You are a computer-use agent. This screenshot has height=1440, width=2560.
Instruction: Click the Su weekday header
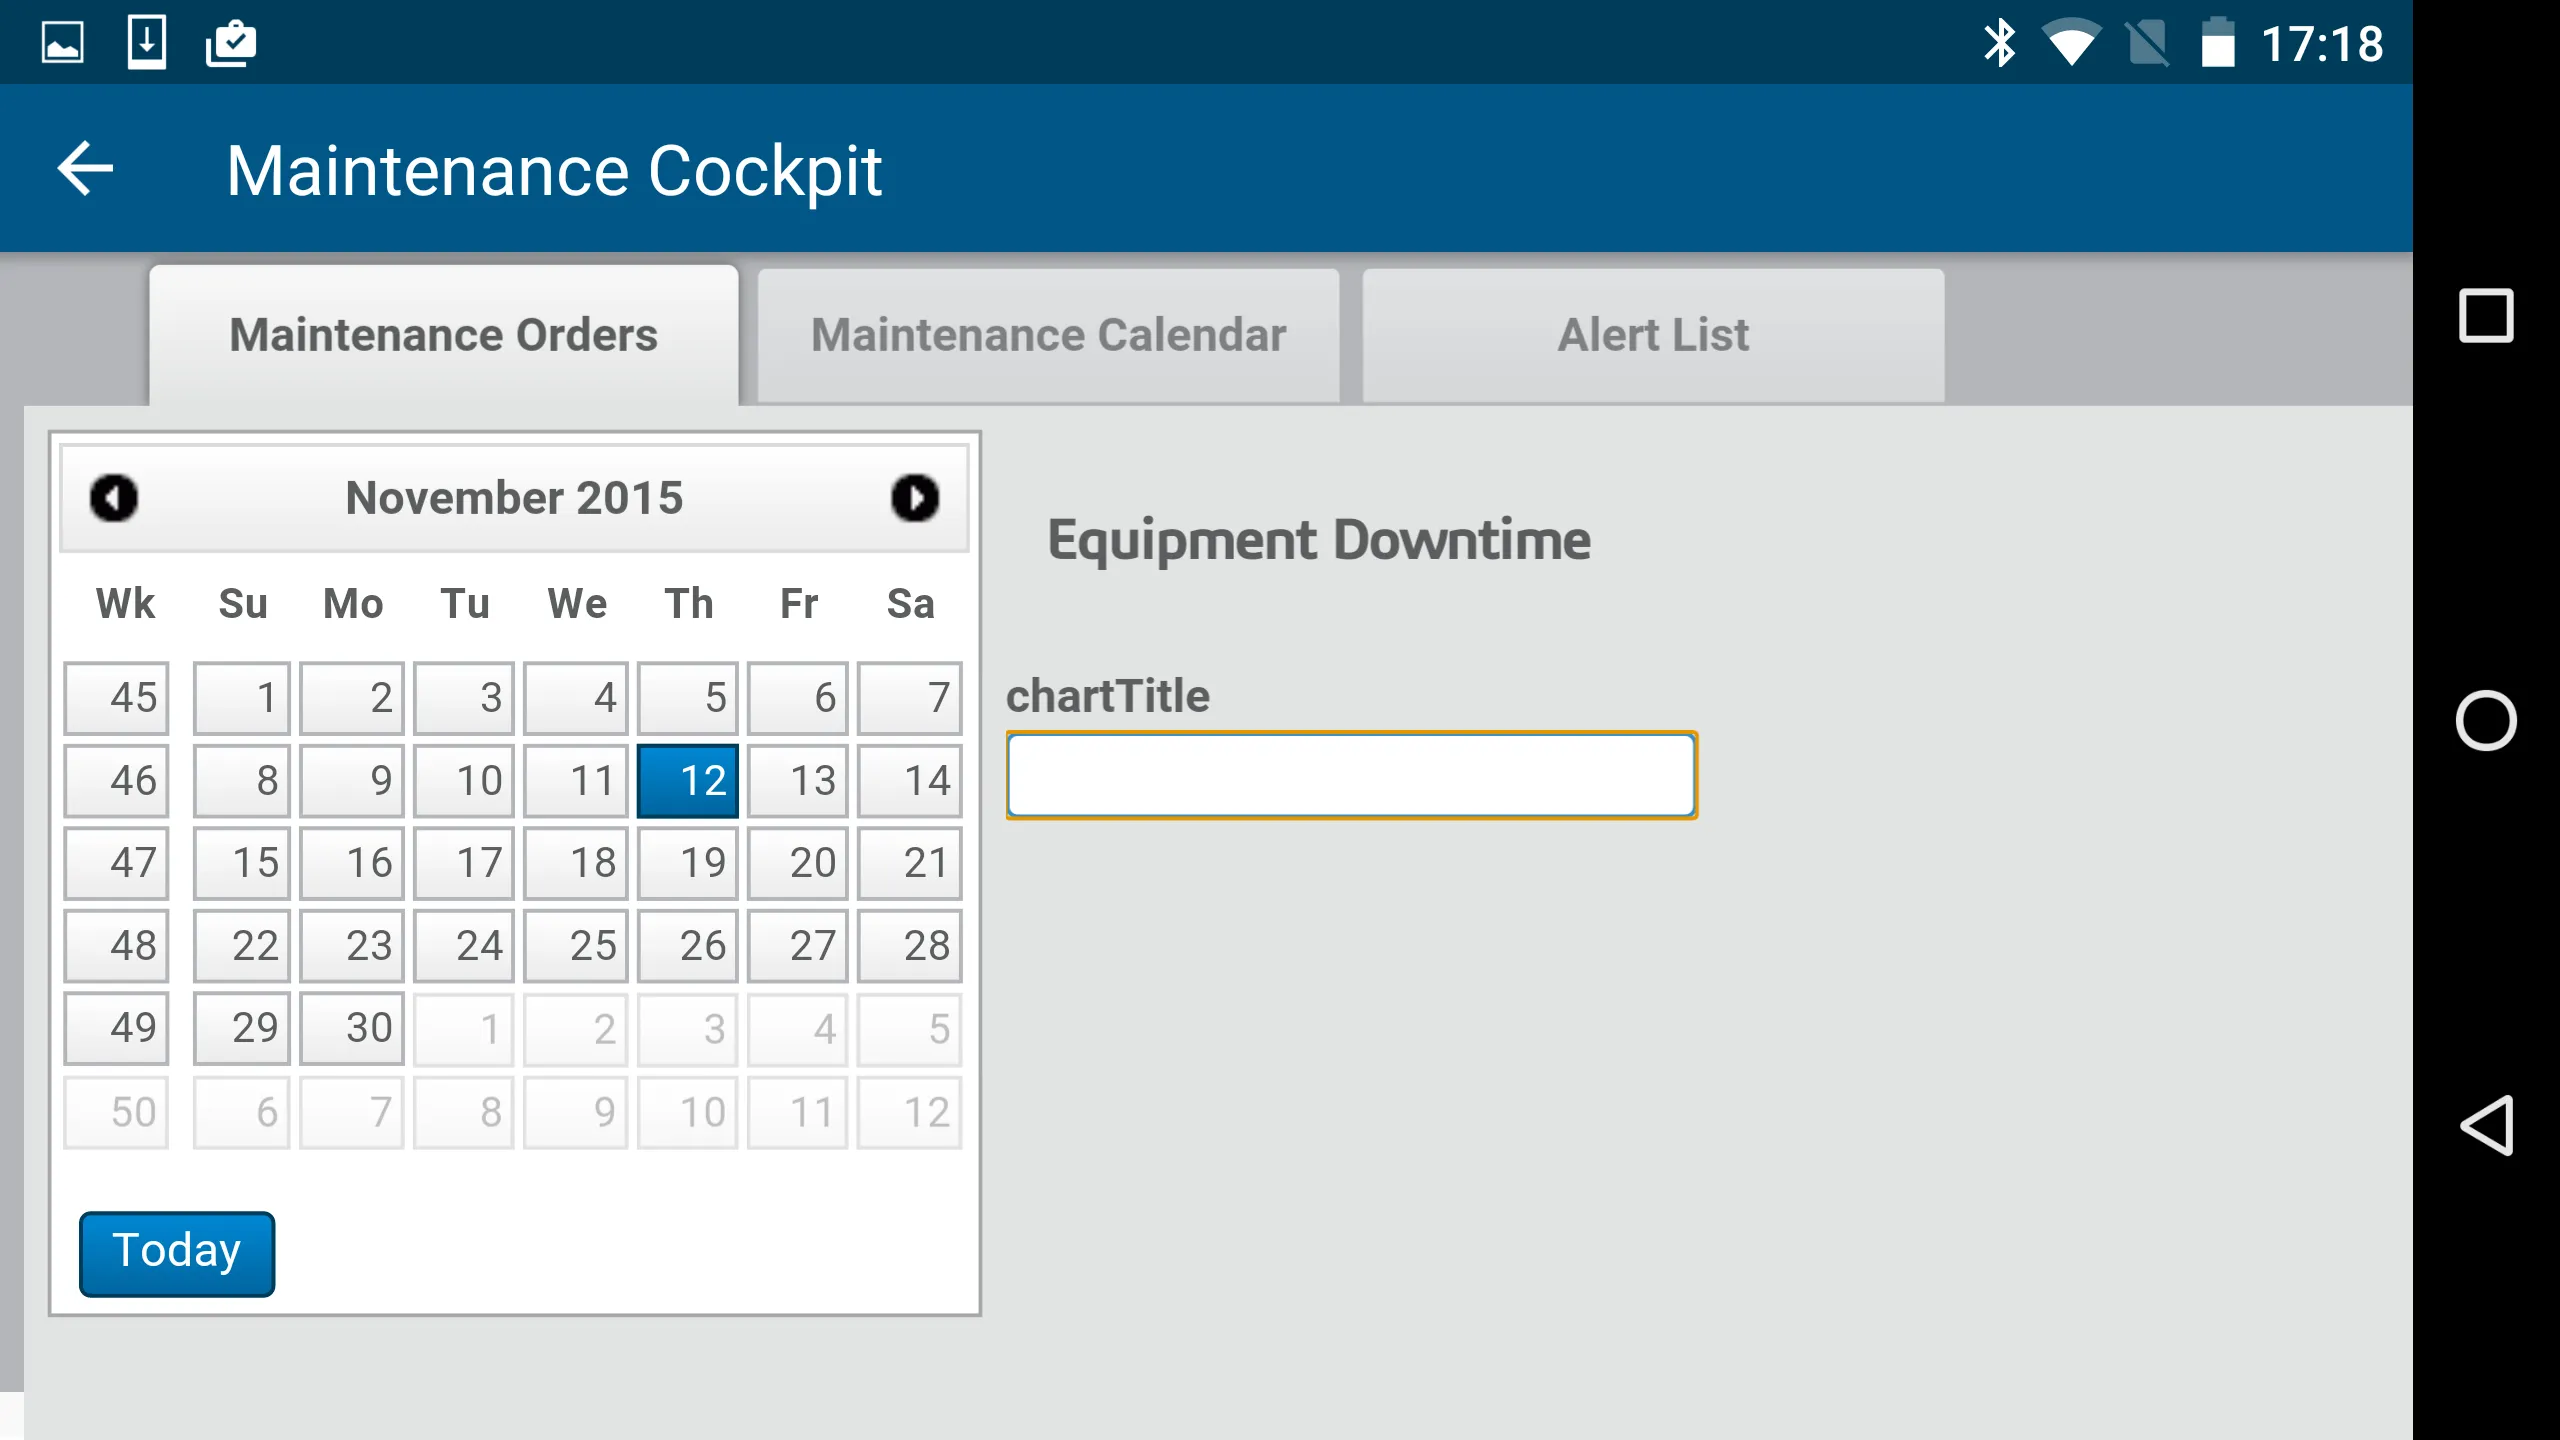pyautogui.click(x=243, y=604)
